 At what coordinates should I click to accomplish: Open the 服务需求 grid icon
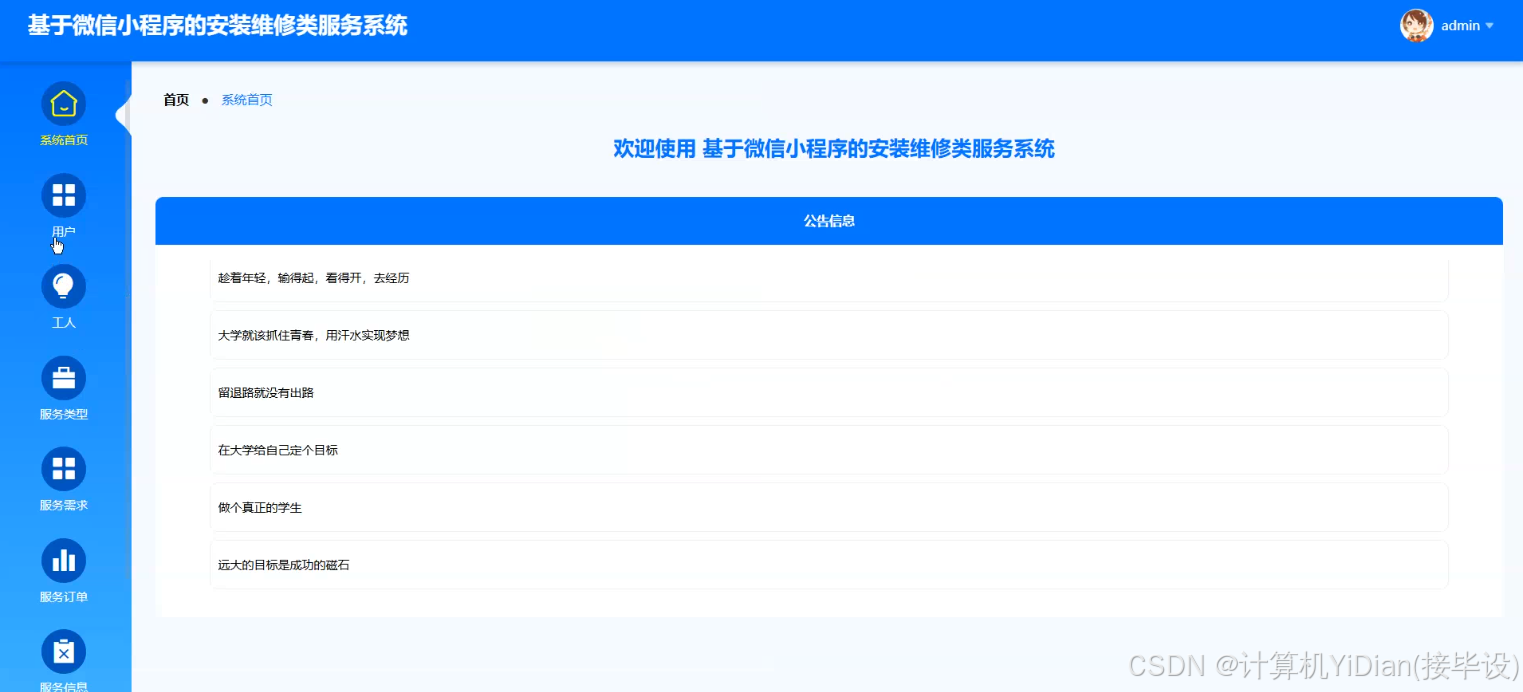click(x=63, y=468)
